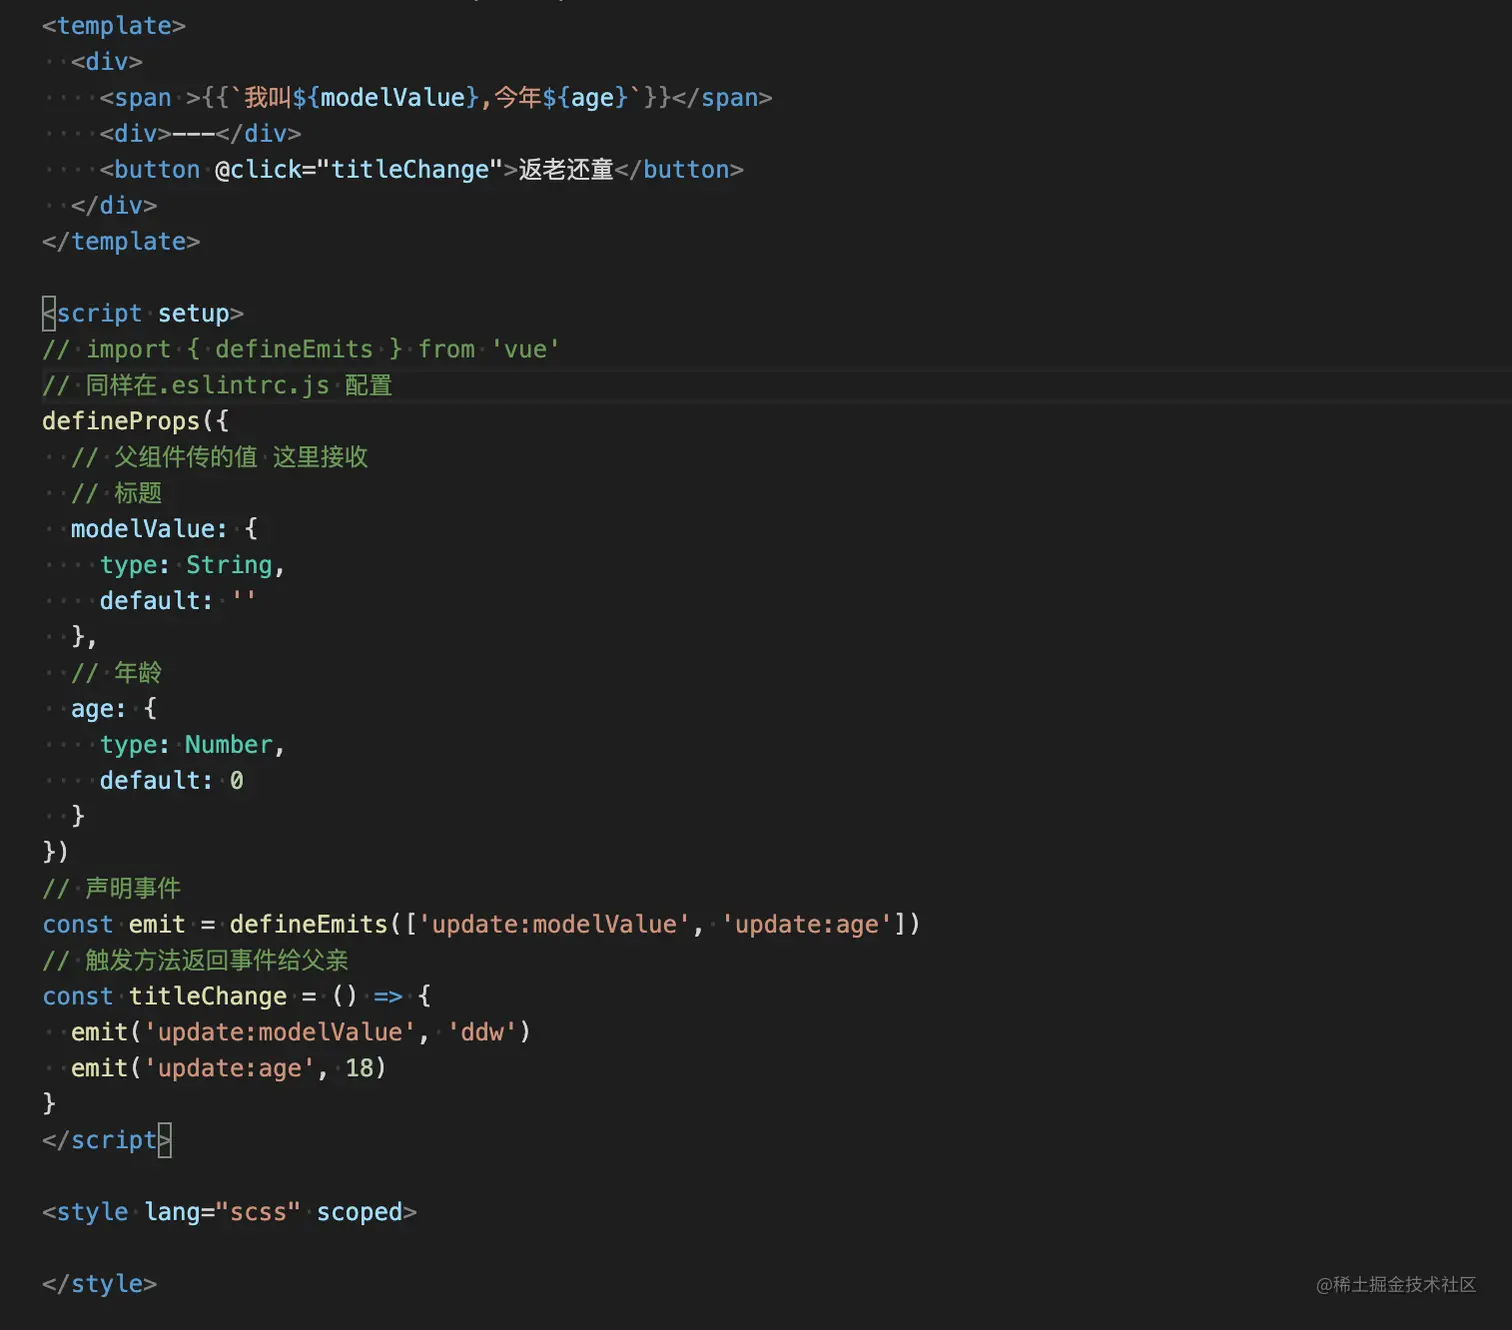The image size is (1512, 1330).
Task: Click the defineProps({ line
Action: (x=135, y=422)
